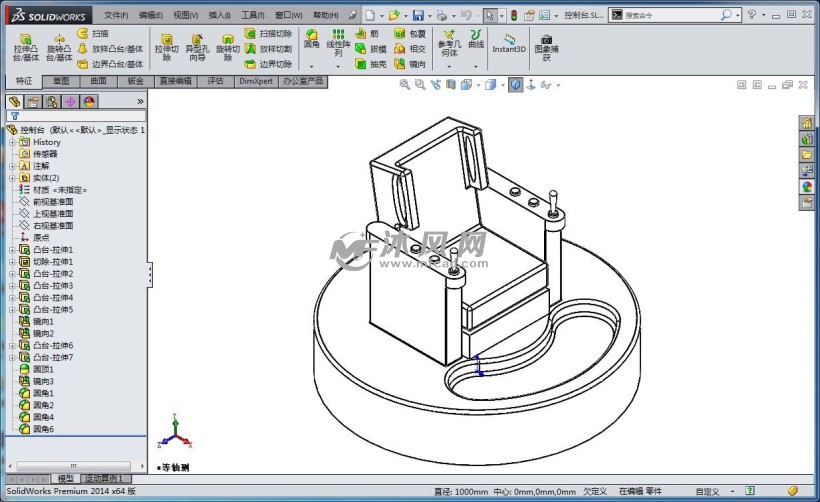Image resolution: width=820 pixels, height=502 pixels.
Task: Open the 圆角 fillet dropdown arrow
Action: coord(312,65)
